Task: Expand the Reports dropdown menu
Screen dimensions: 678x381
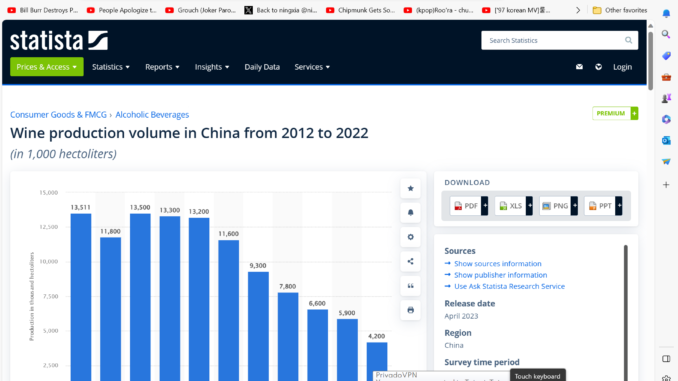Action: coord(162,67)
